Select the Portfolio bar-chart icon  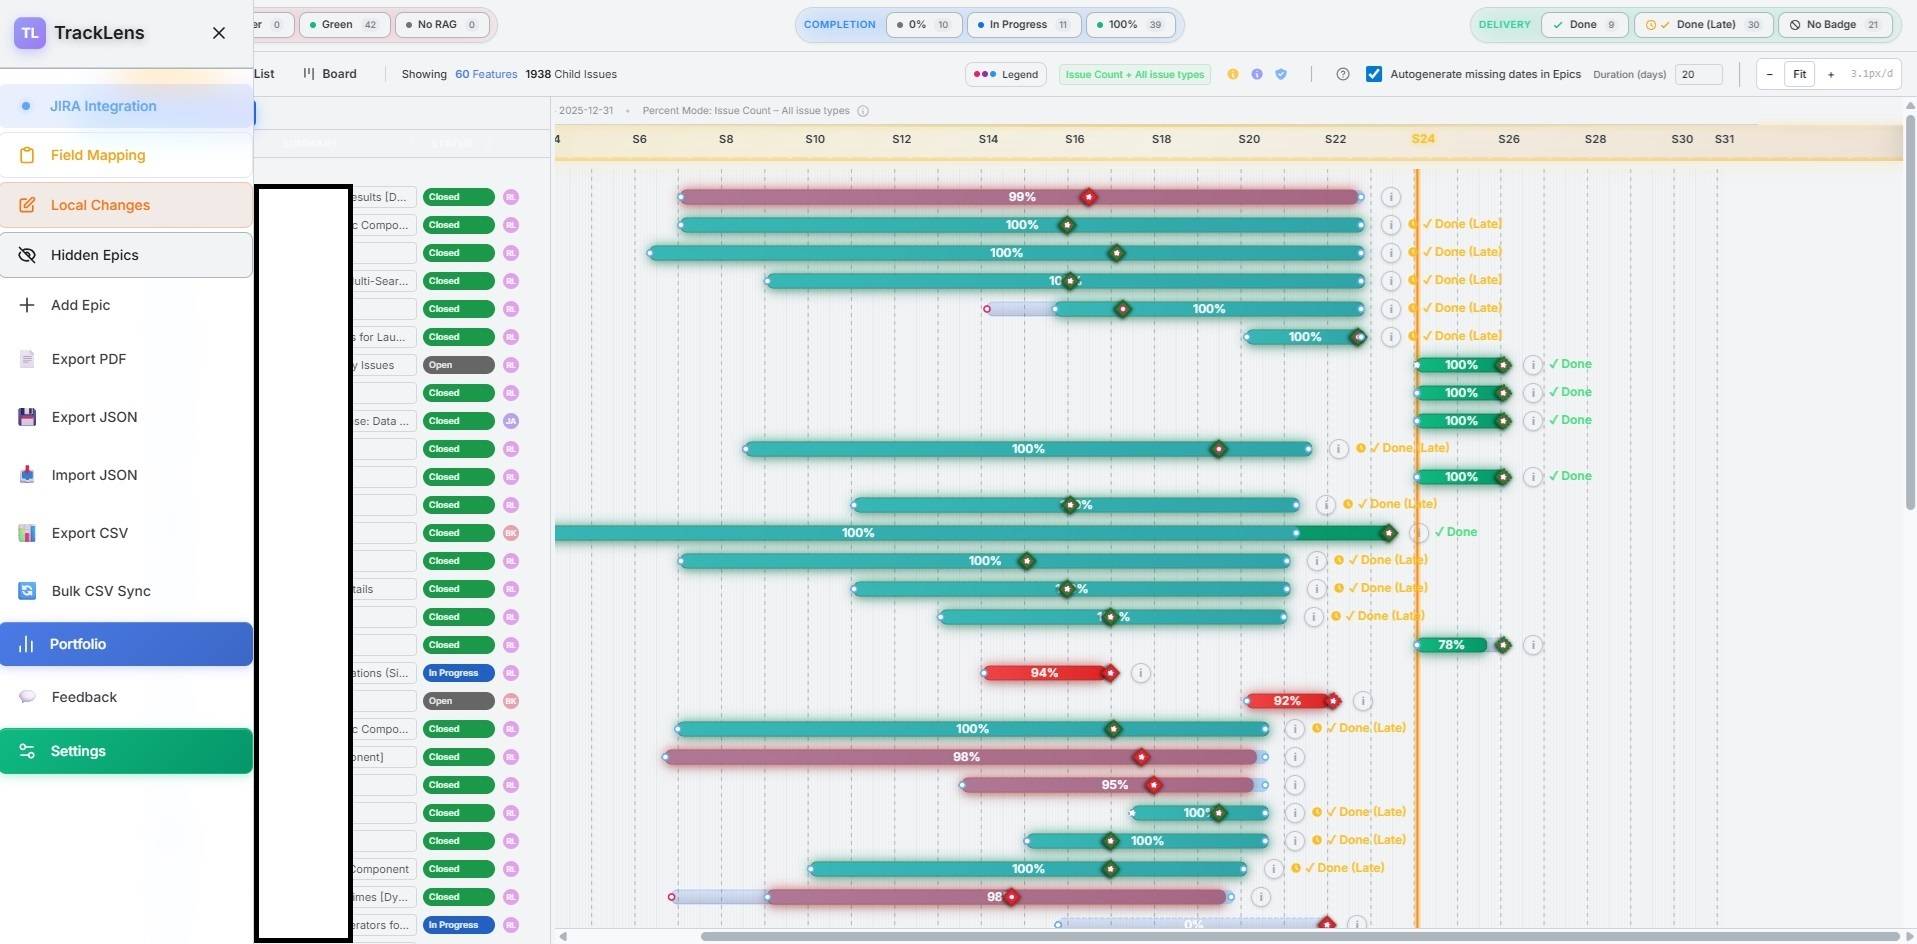27,644
